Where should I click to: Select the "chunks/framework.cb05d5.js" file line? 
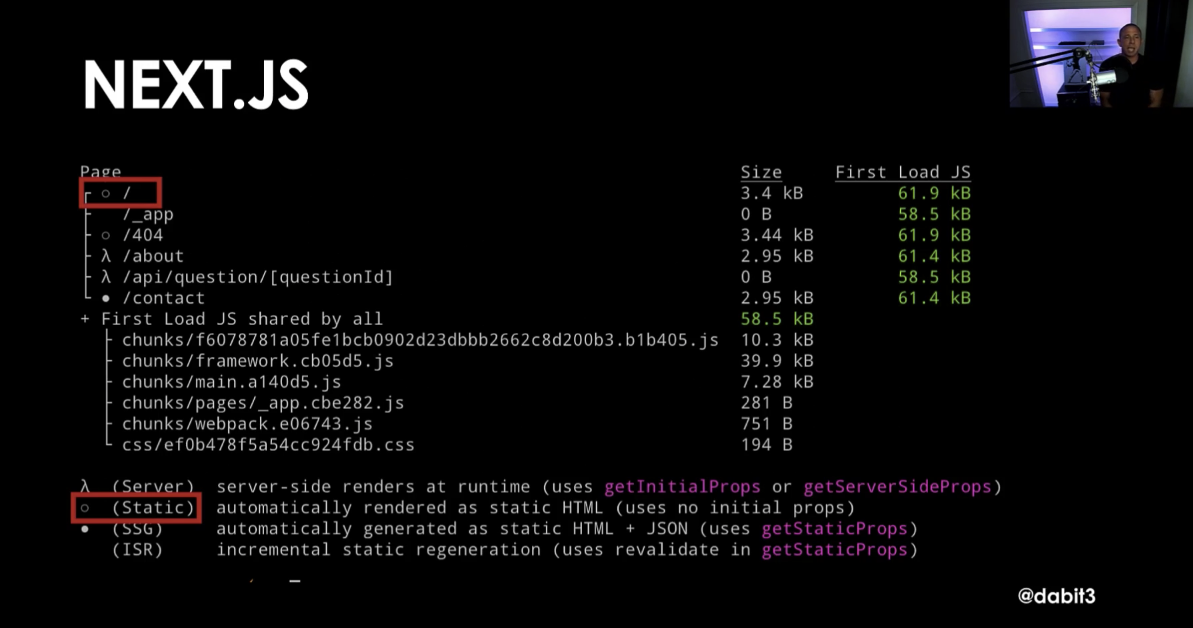(x=258, y=361)
